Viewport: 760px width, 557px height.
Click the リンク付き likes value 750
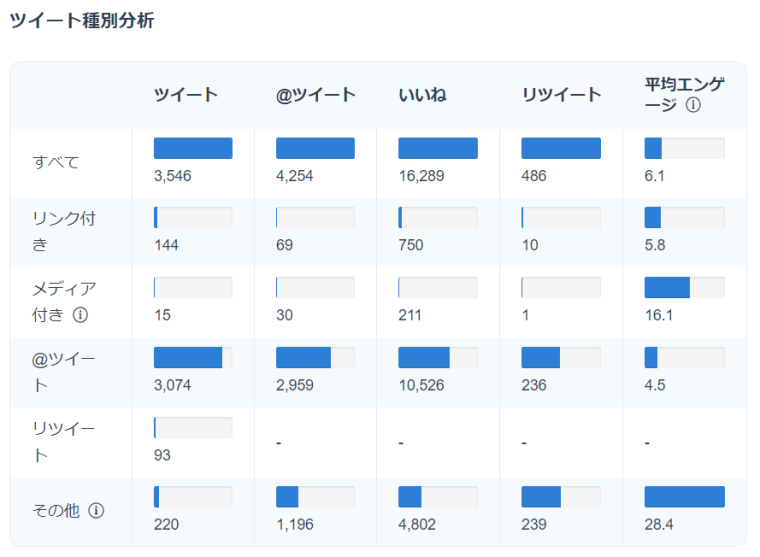pyautogui.click(x=411, y=245)
